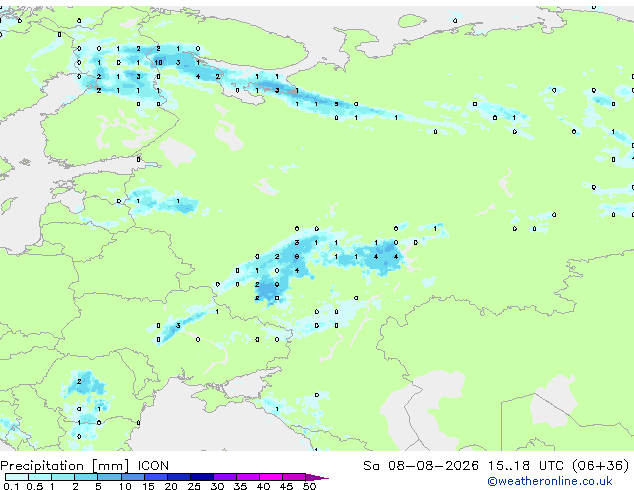Click the legend scale label 25
The height and width of the screenshot is (490, 634).
[194, 486]
